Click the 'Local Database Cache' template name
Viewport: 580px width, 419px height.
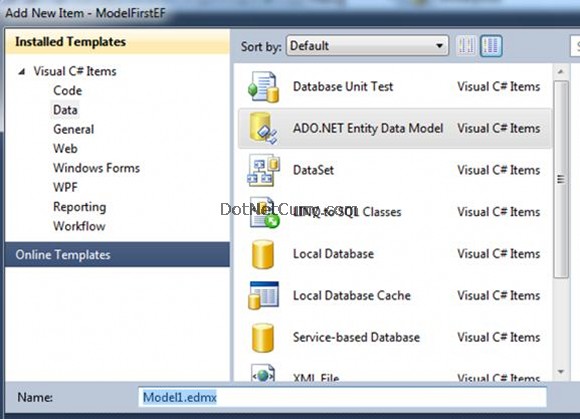[x=352, y=295]
